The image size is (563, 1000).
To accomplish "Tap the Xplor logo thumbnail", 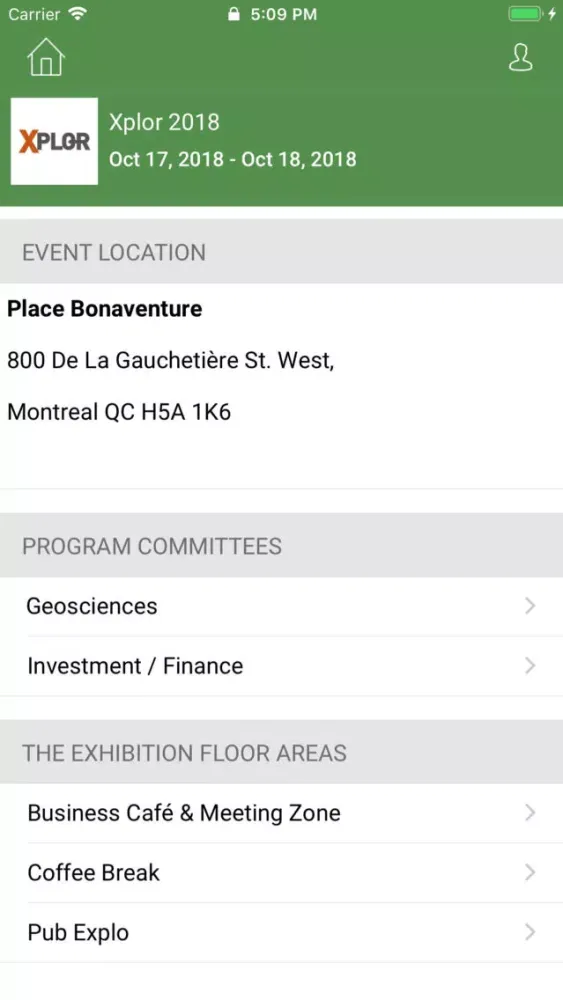I will (54, 141).
